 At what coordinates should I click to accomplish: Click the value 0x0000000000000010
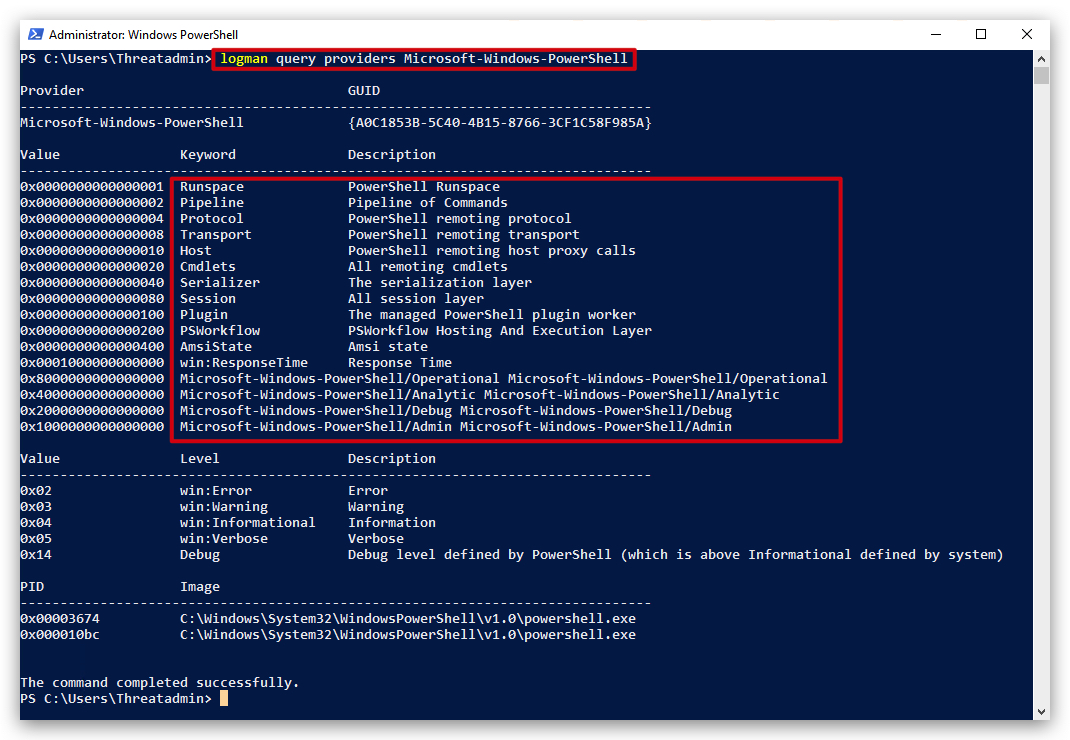(x=92, y=251)
